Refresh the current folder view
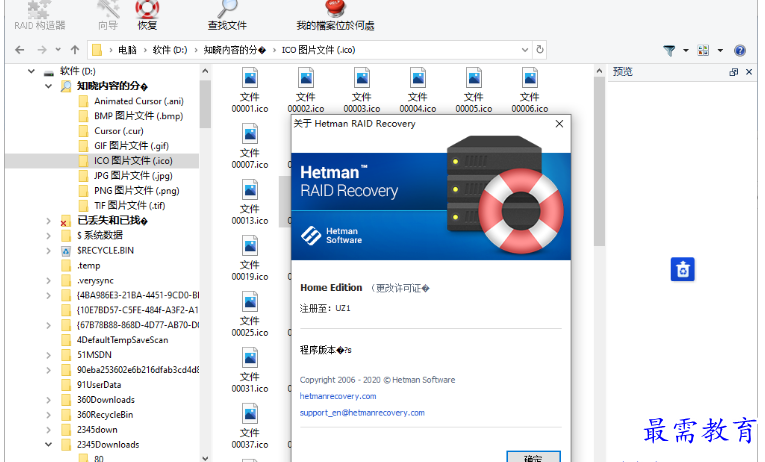 [x=540, y=50]
